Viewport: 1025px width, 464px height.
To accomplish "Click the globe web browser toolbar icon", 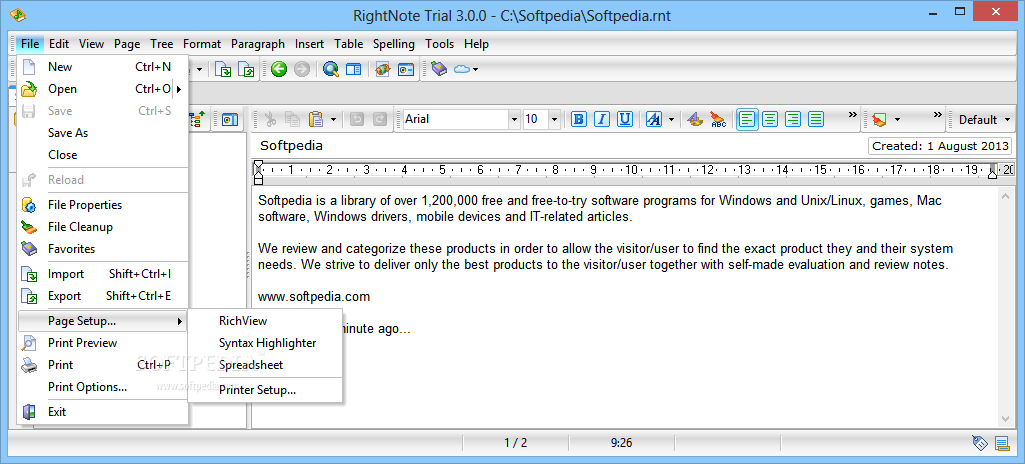I will click(383, 69).
